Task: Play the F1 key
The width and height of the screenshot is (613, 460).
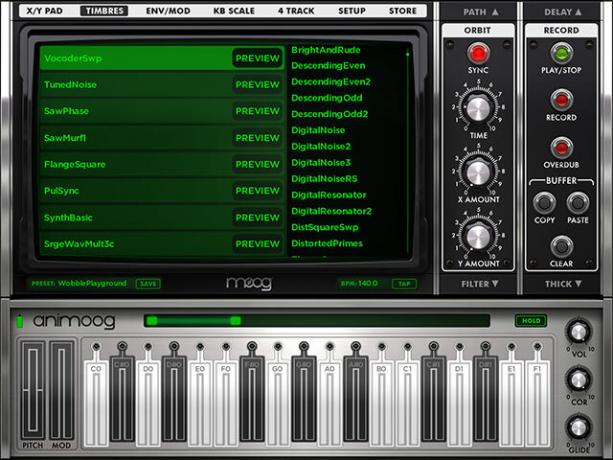Action: [537, 405]
